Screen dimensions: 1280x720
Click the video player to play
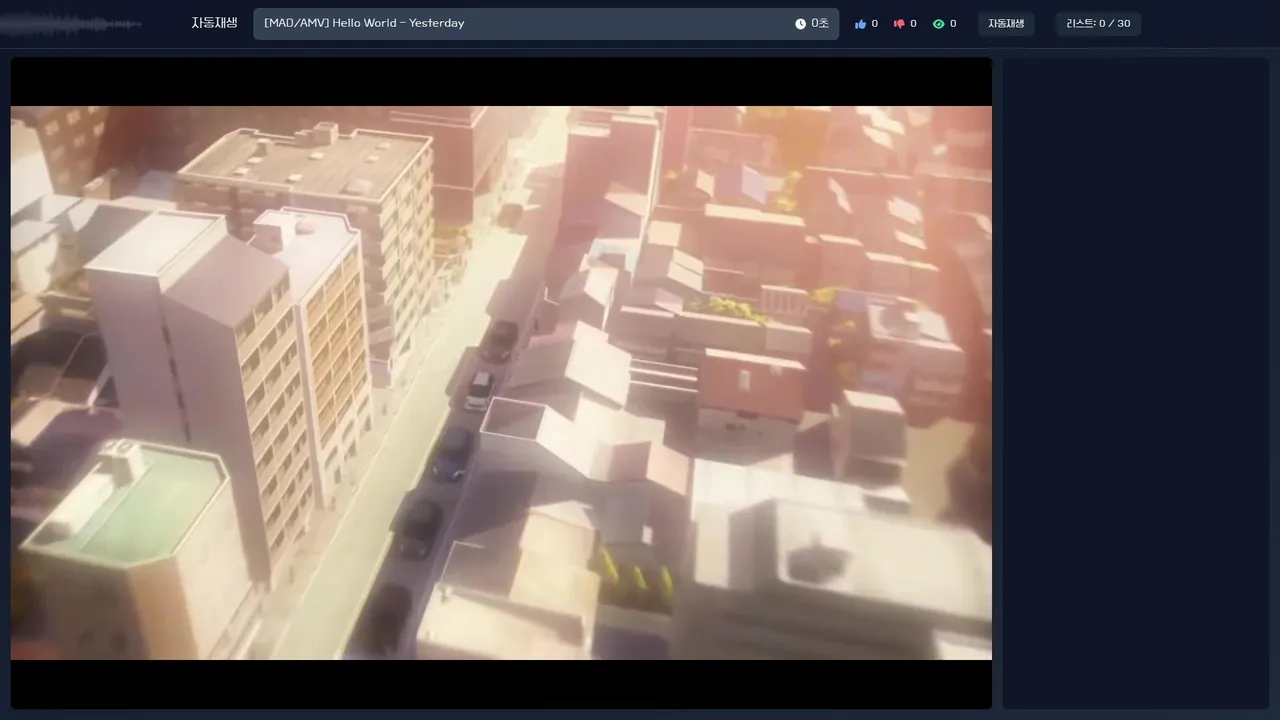(501, 383)
